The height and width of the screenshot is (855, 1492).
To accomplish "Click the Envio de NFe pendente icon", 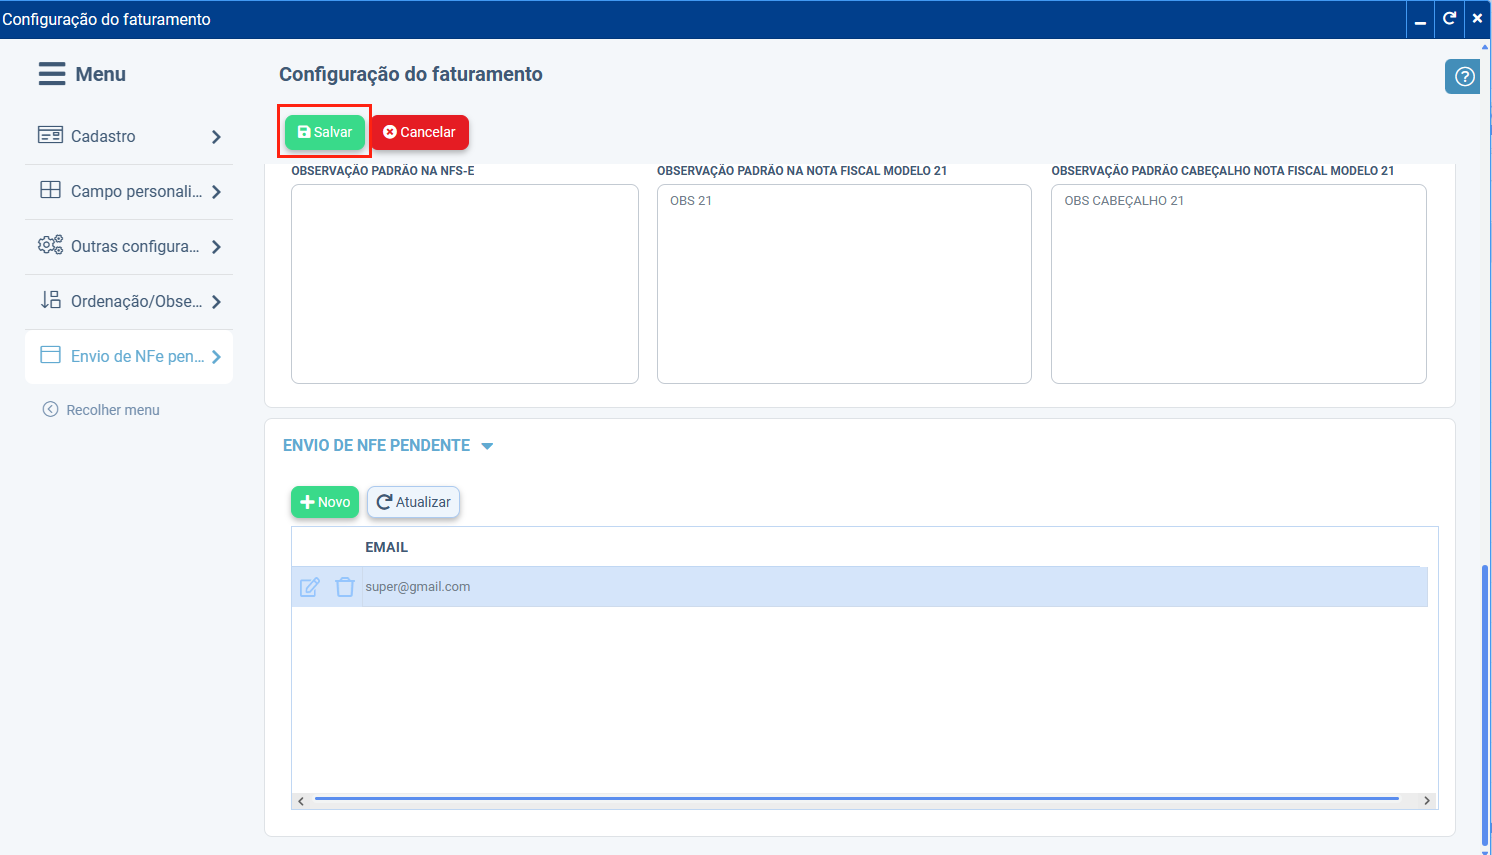I will [x=50, y=355].
